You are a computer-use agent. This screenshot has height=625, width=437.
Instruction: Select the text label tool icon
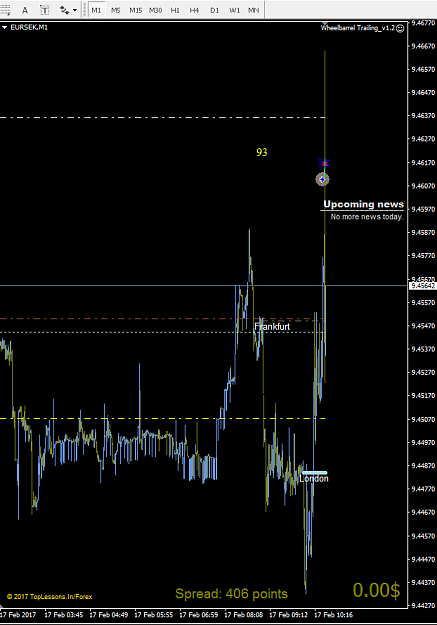[x=45, y=10]
